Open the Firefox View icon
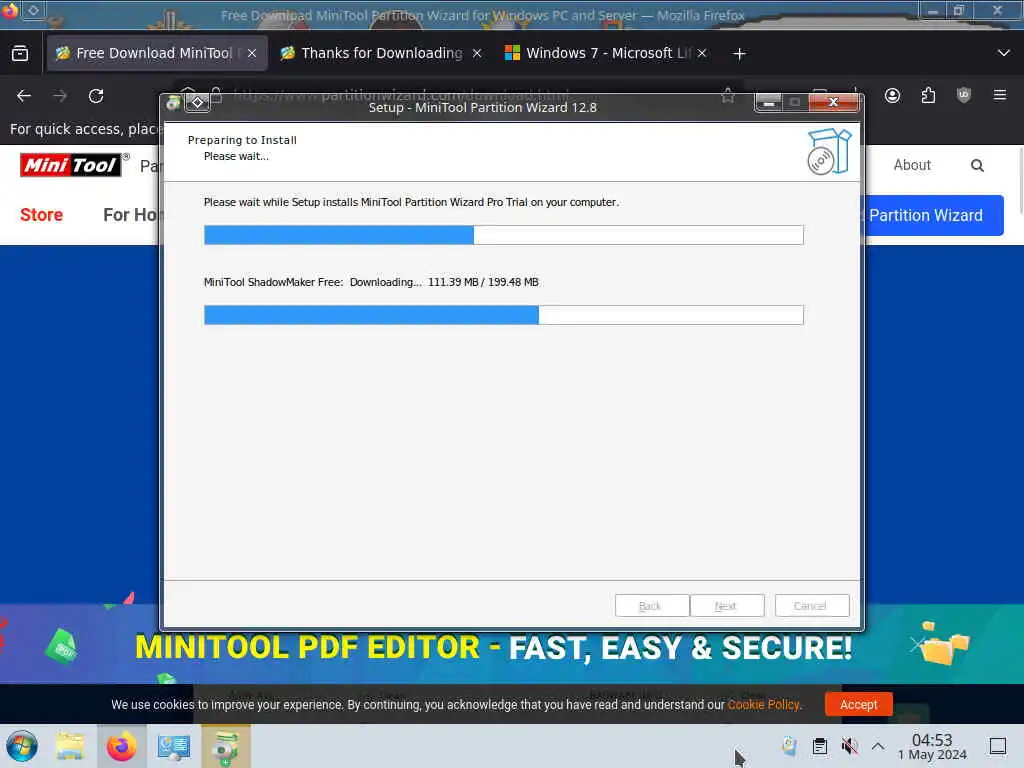The width and height of the screenshot is (1024, 768). click(x=20, y=53)
